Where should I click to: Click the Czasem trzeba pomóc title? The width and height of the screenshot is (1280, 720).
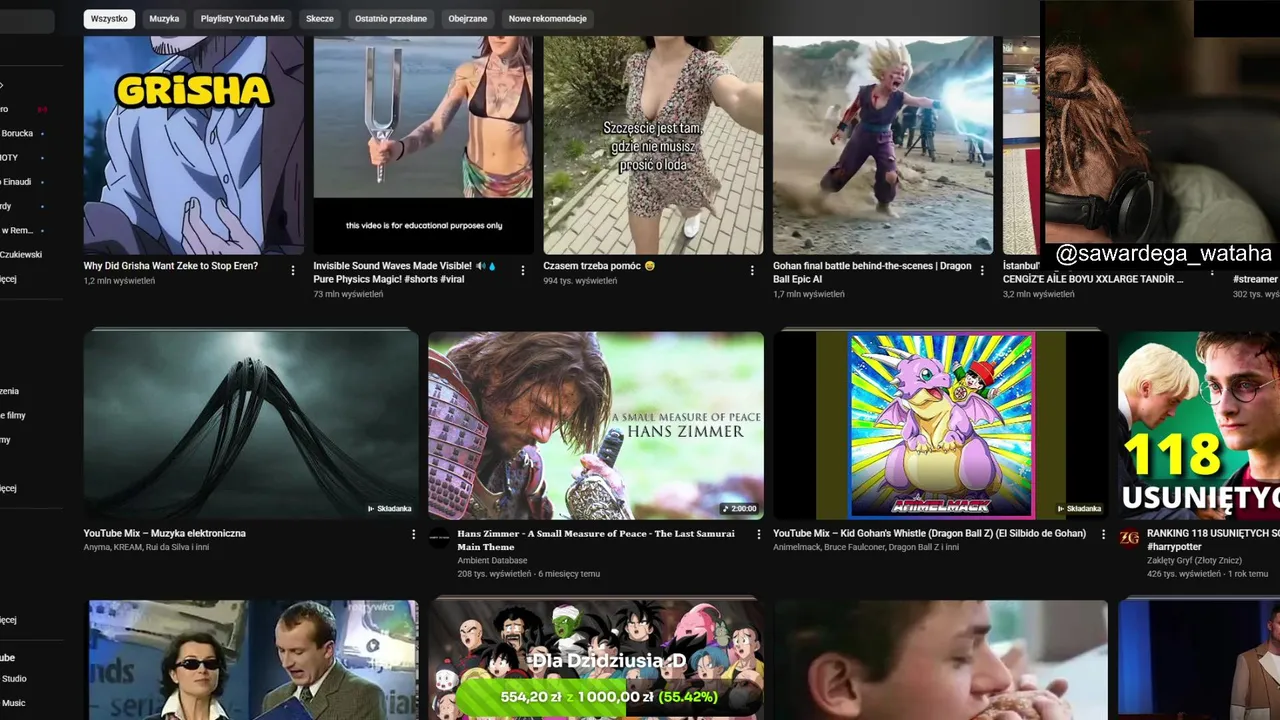(599, 266)
